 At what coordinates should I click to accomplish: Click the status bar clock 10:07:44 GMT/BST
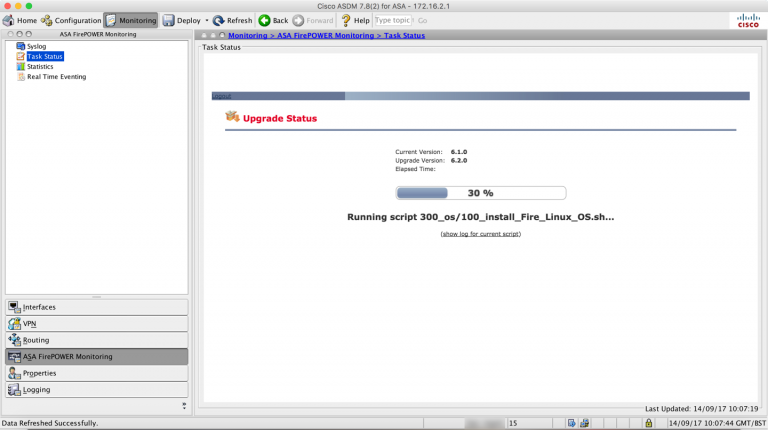[x=717, y=423]
